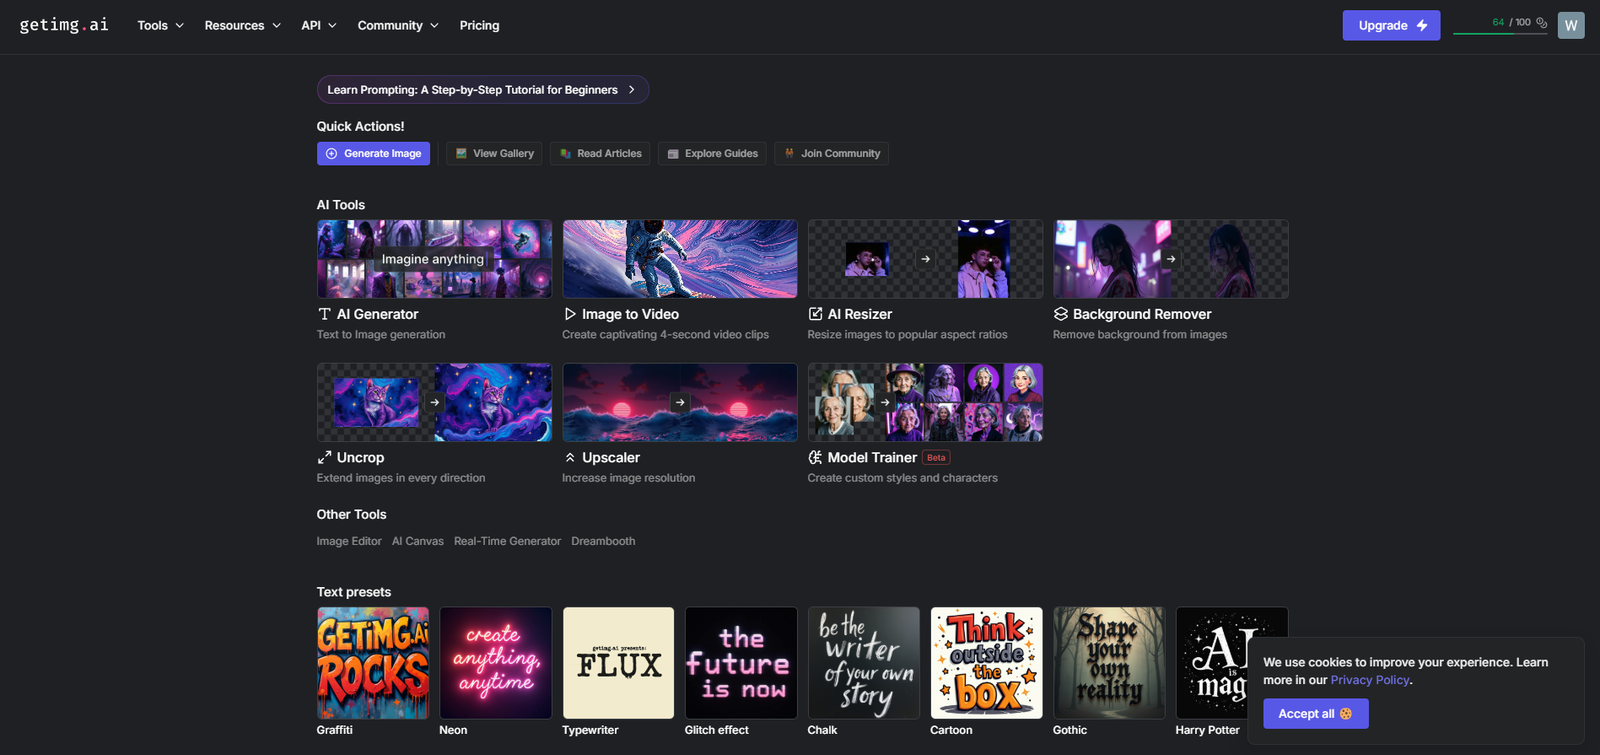Viewport: 1600px width, 755px height.
Task: Accept all cookies
Action: (1315, 713)
